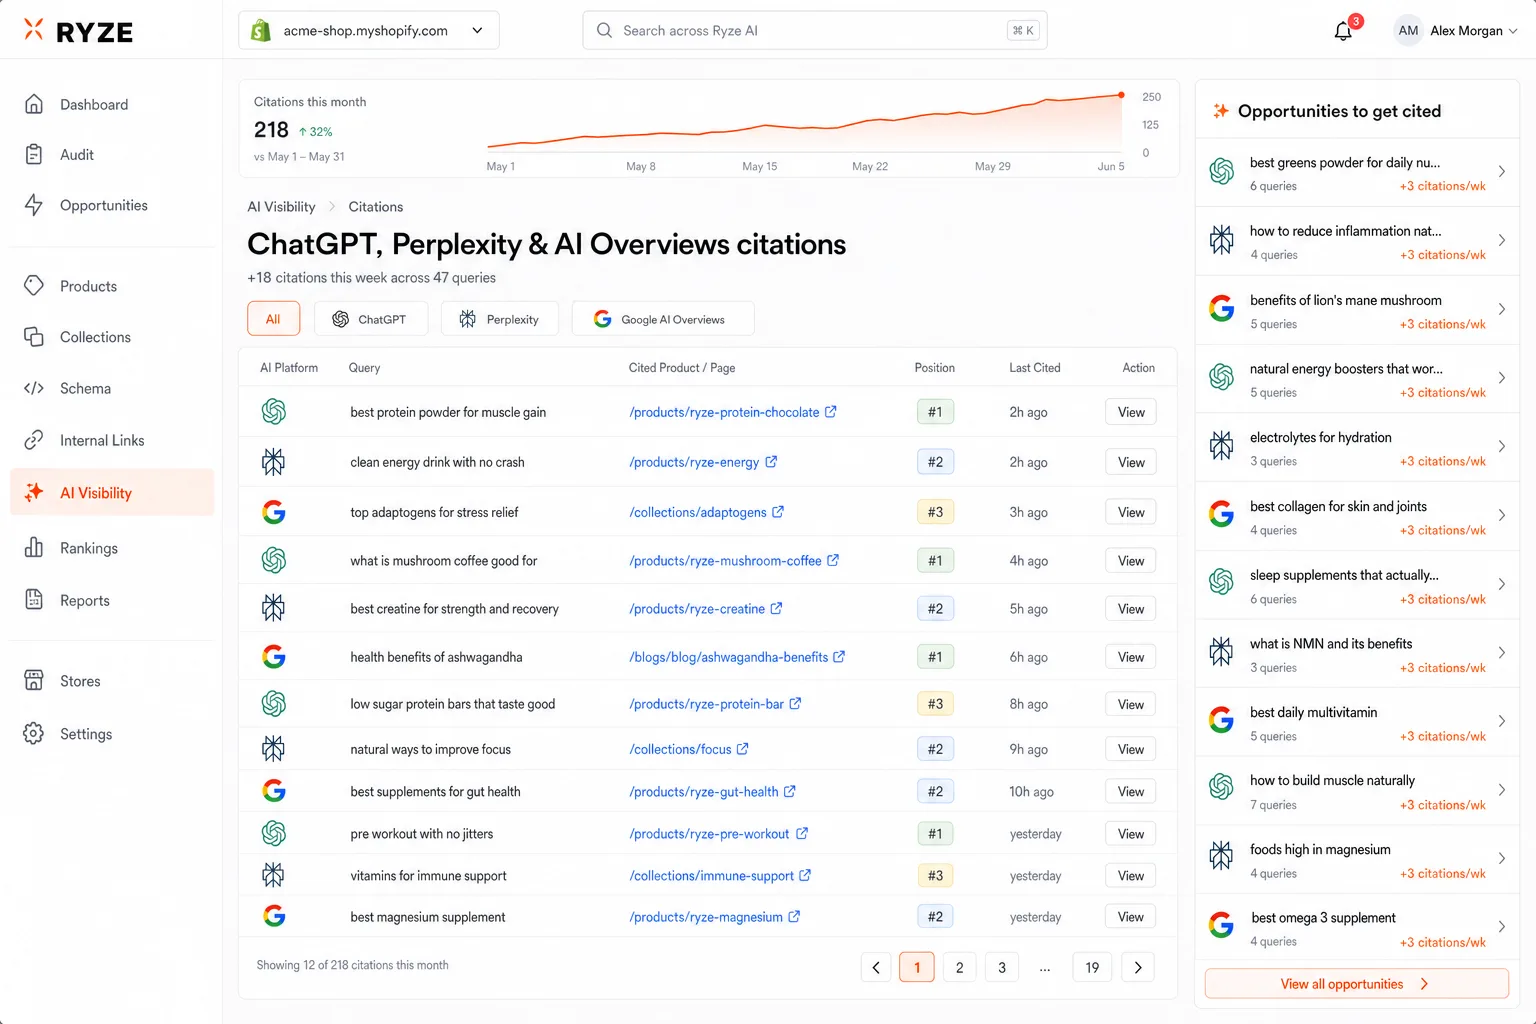Open /collections/immune-support link

tap(711, 876)
